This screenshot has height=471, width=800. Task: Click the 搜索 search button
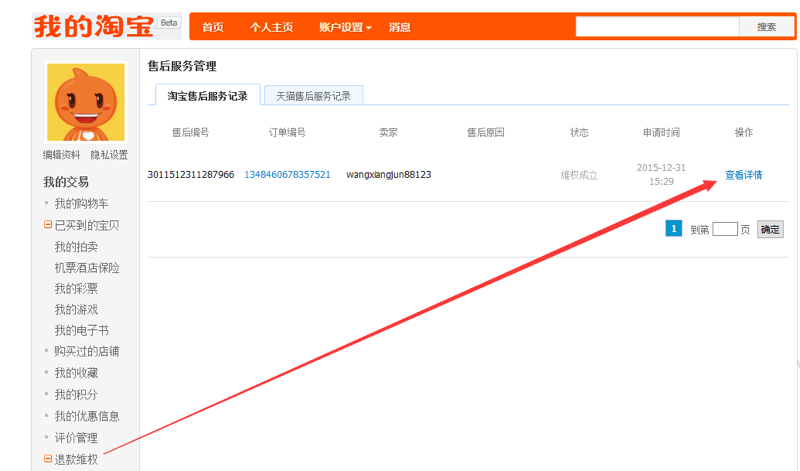[x=766, y=27]
